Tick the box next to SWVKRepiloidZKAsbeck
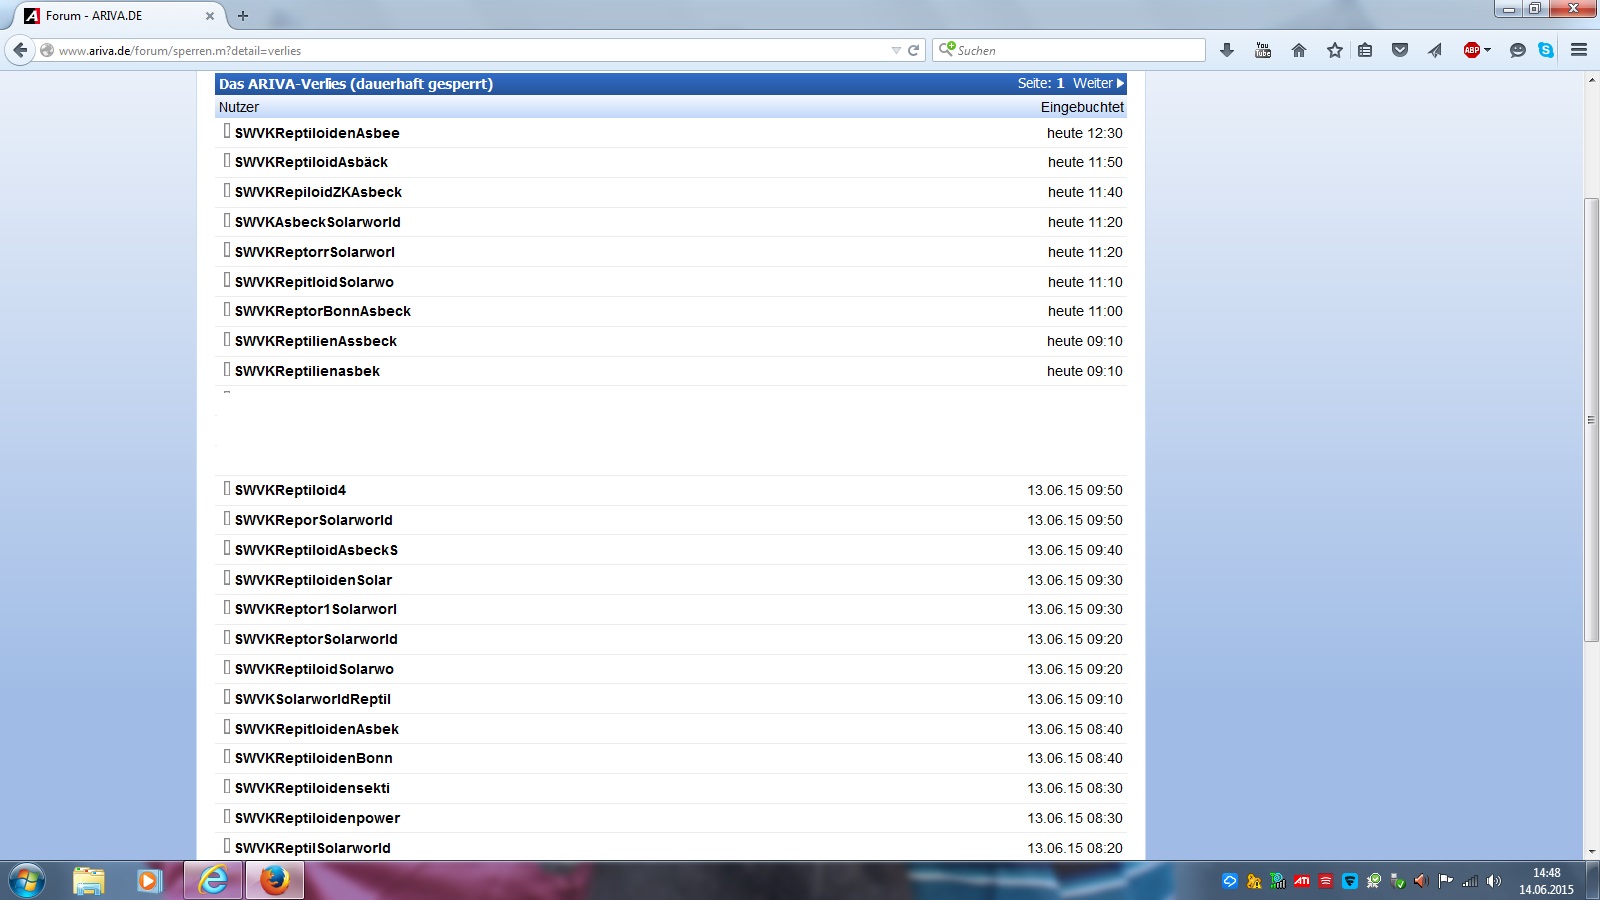 click(227, 190)
